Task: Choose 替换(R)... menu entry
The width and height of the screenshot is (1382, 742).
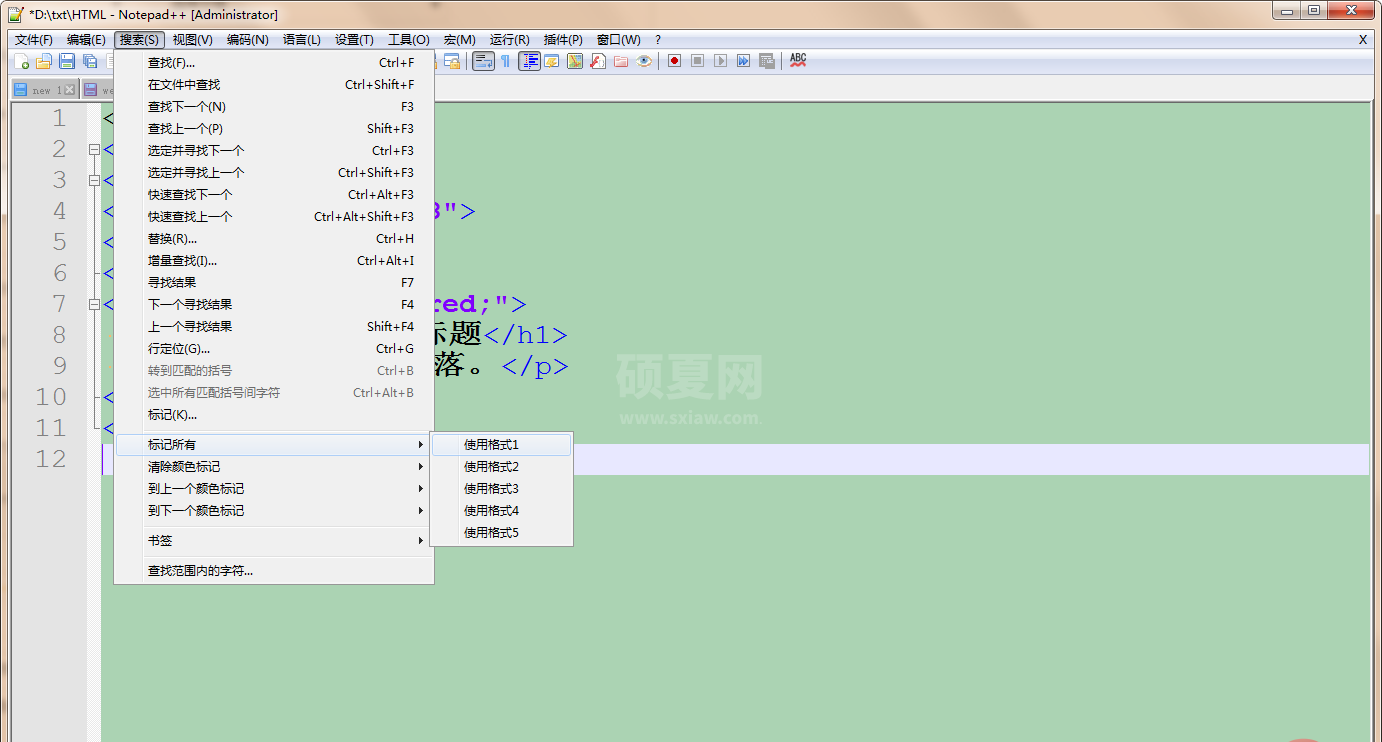Action: (x=273, y=239)
